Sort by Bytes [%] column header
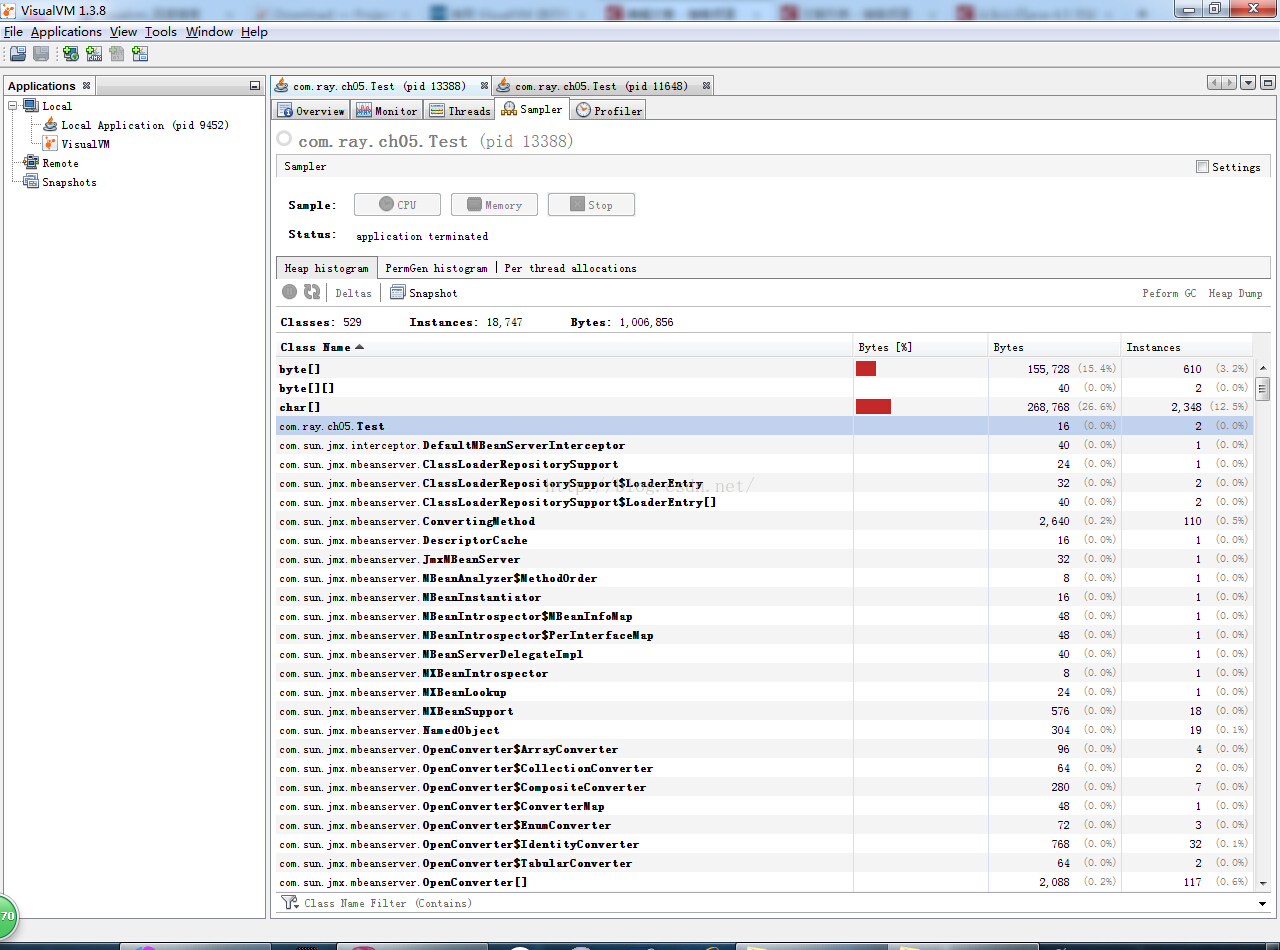This screenshot has height=950, width=1280. pyautogui.click(x=920, y=347)
